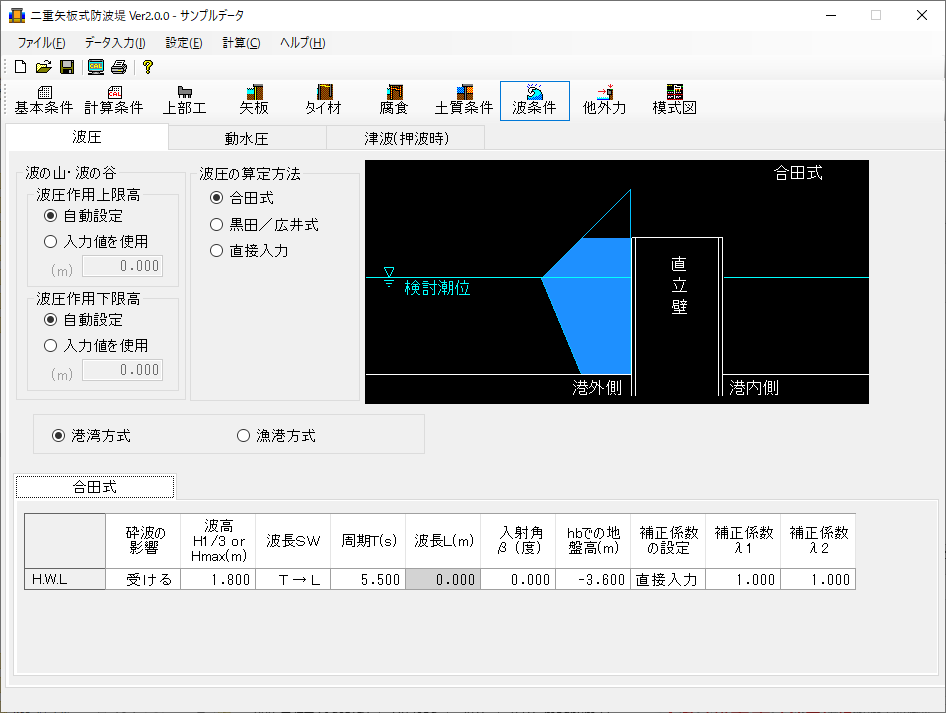
Task: Select the 漁港方式 option
Action: click(x=276, y=436)
